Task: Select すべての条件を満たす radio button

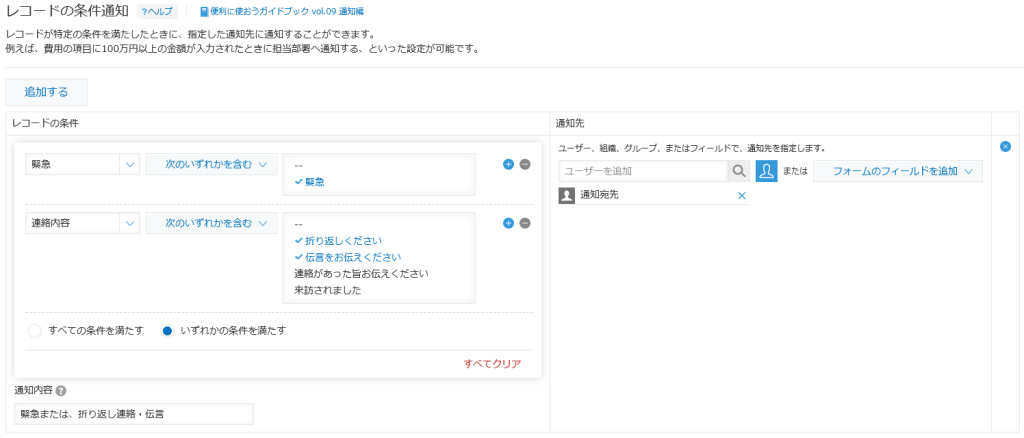Action: point(35,331)
